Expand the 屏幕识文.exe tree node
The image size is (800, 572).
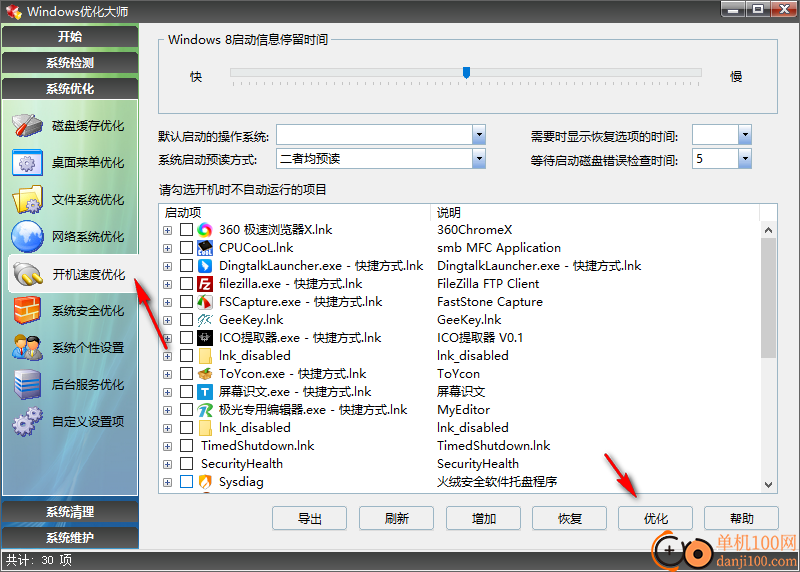click(x=167, y=392)
